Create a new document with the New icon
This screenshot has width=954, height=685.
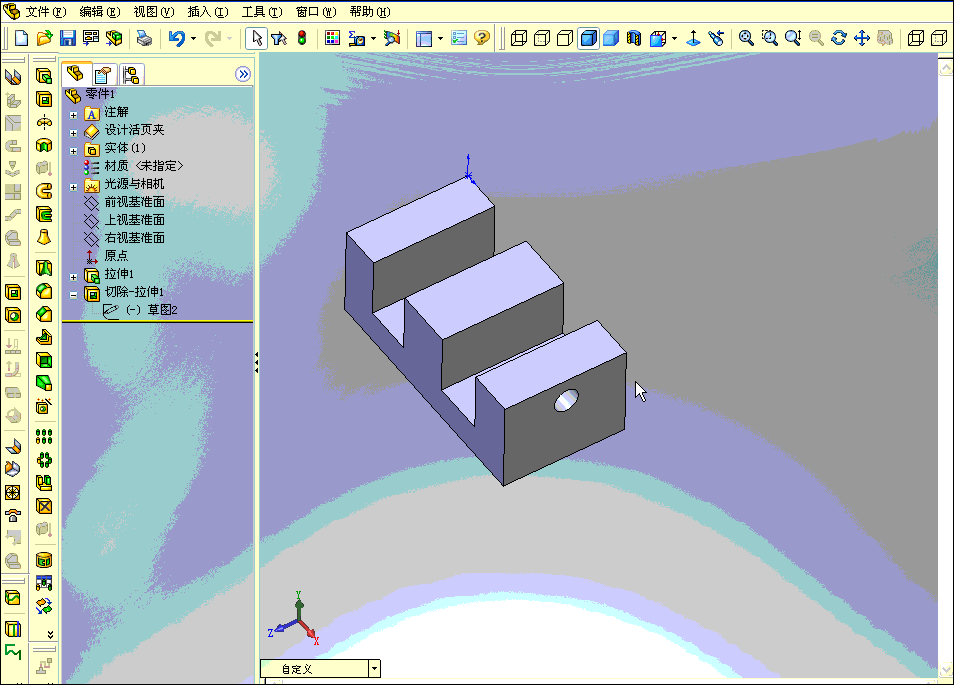point(21,38)
